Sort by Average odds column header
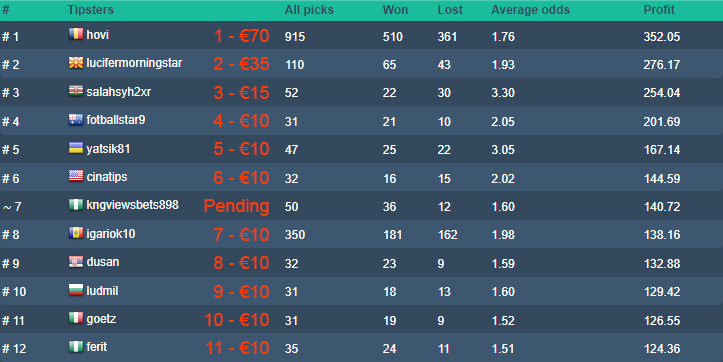The width and height of the screenshot is (723, 362). coord(530,10)
